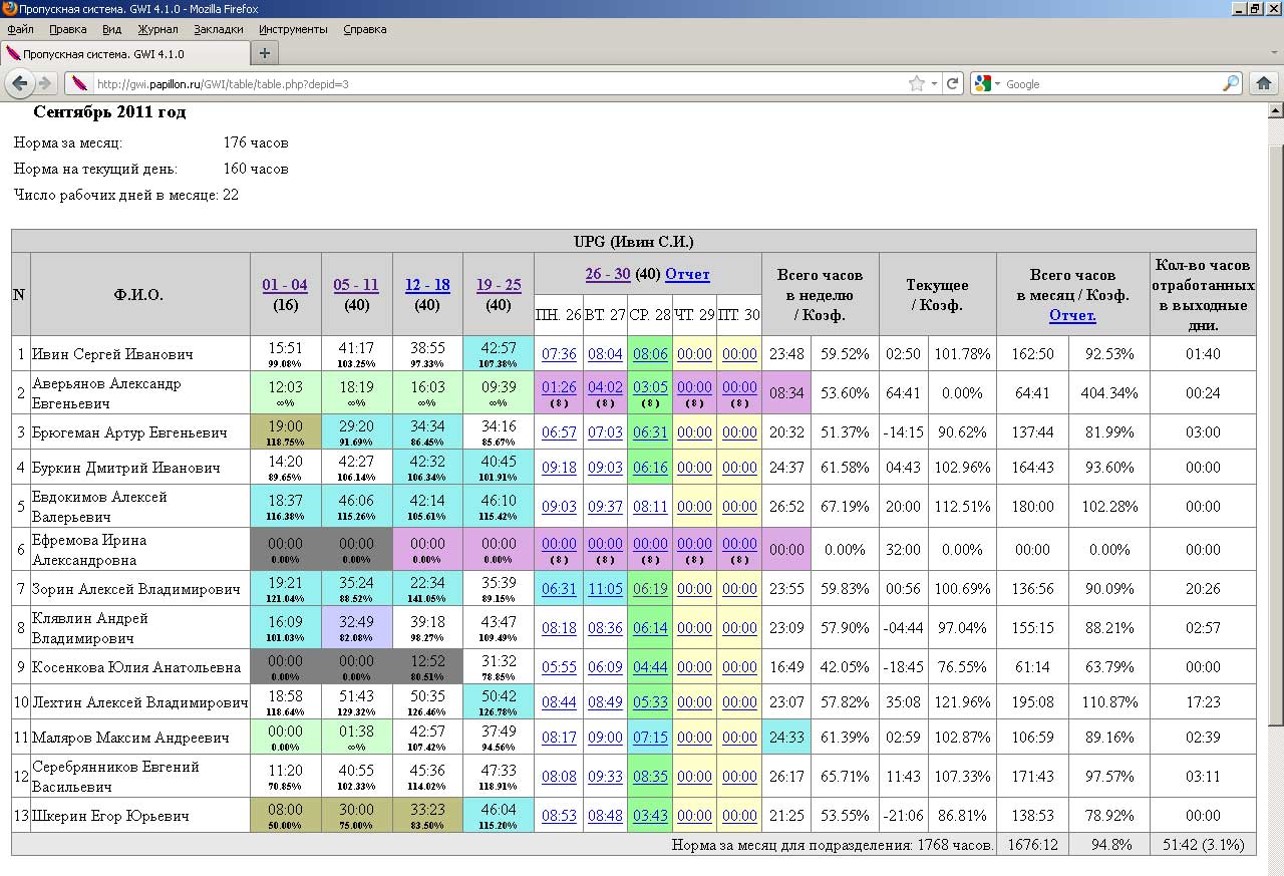Open Ивин's Monday time 07:36
Image resolution: width=1284 pixels, height=876 pixels.
[x=558, y=354]
